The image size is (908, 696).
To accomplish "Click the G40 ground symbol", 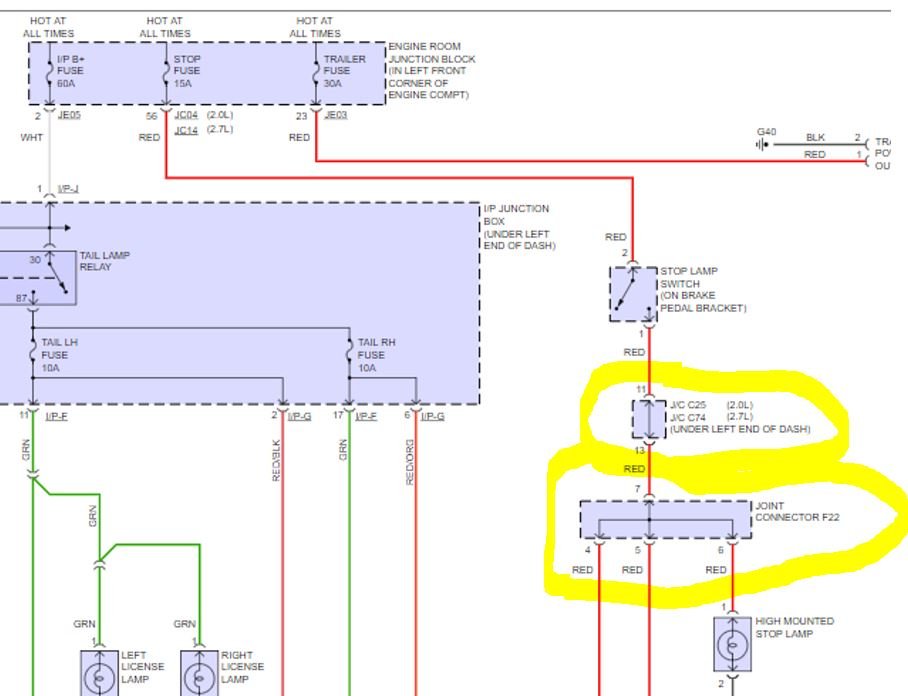I will coord(766,144).
